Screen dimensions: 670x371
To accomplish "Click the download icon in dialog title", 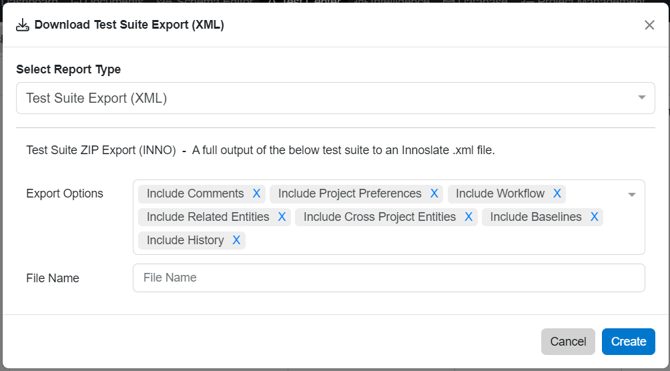I will (22, 25).
